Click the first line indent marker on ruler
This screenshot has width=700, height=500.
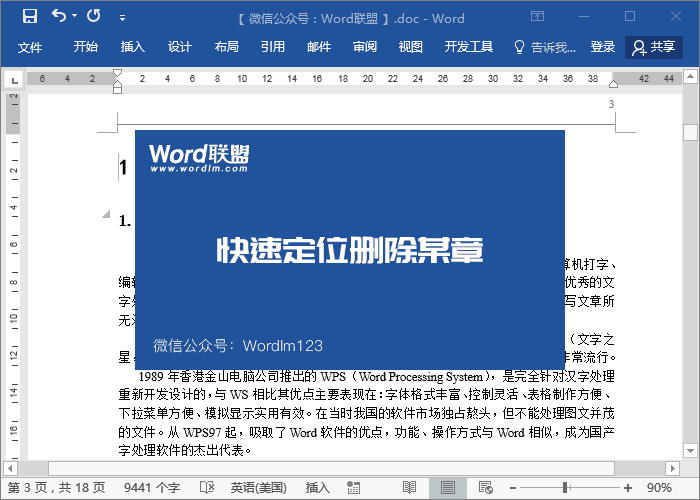click(x=117, y=73)
